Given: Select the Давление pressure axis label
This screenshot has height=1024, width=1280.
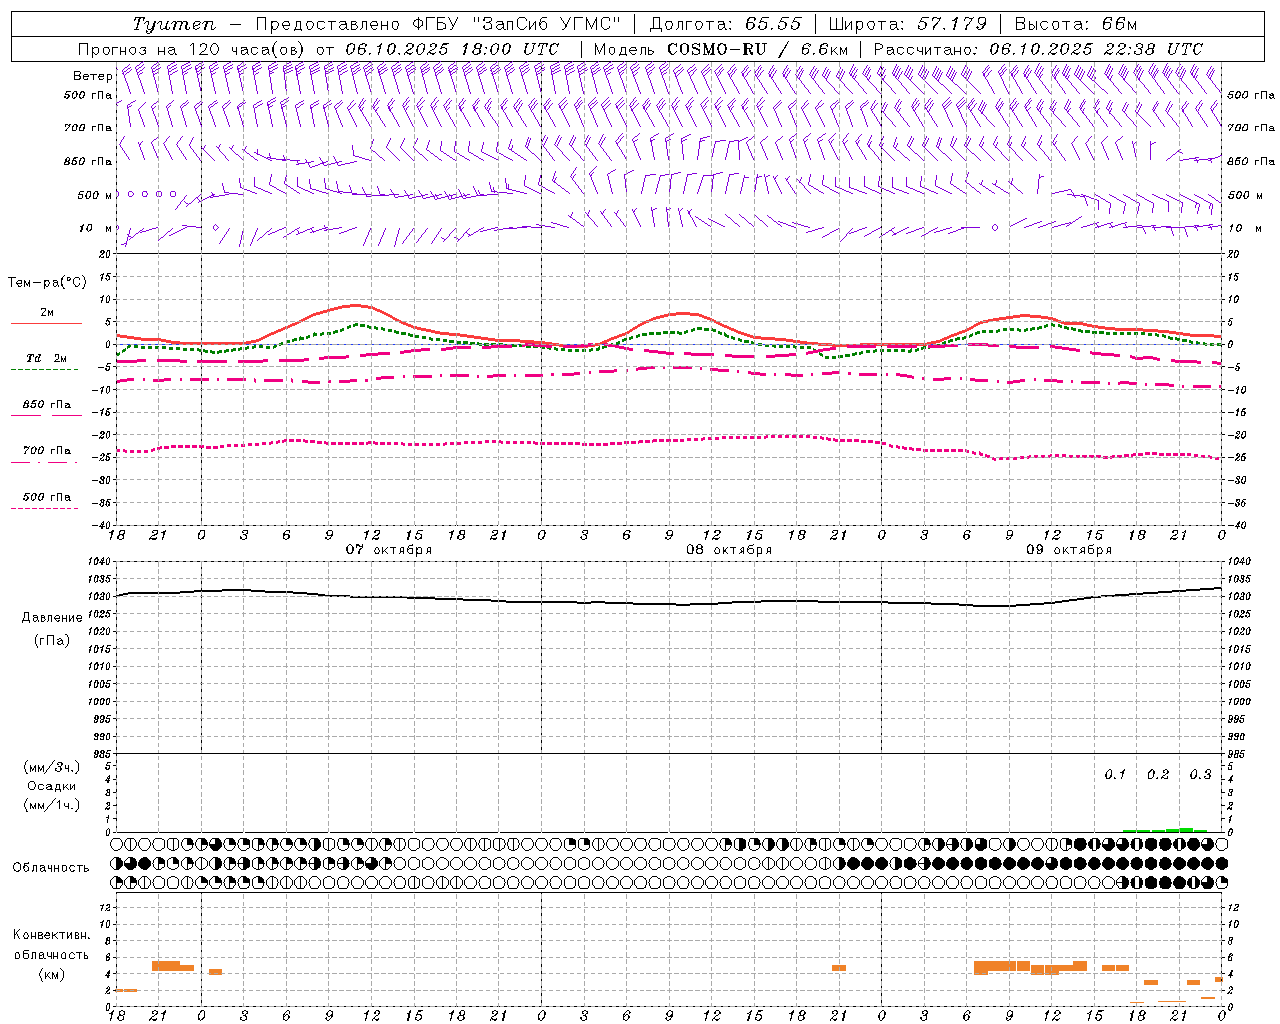Looking at the screenshot, I should coord(52,618).
